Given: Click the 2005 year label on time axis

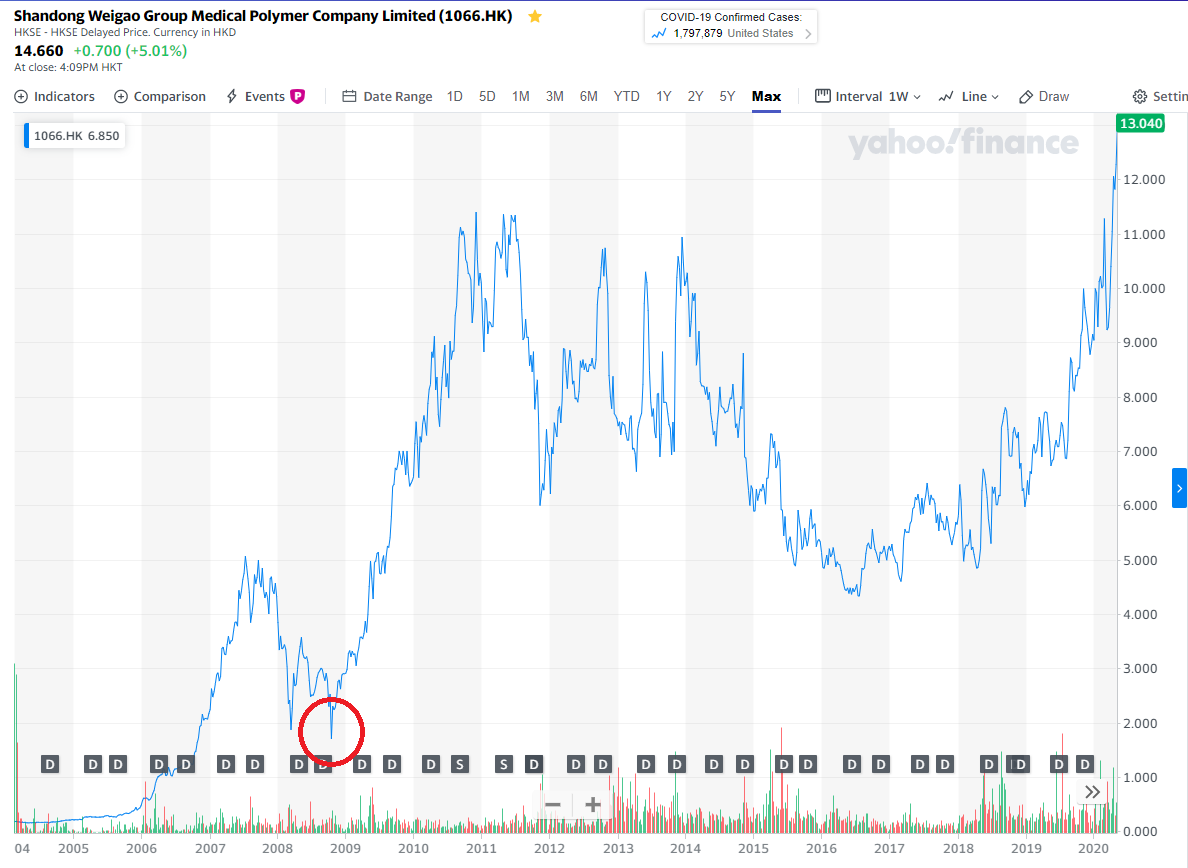Looking at the screenshot, I should [x=73, y=848].
